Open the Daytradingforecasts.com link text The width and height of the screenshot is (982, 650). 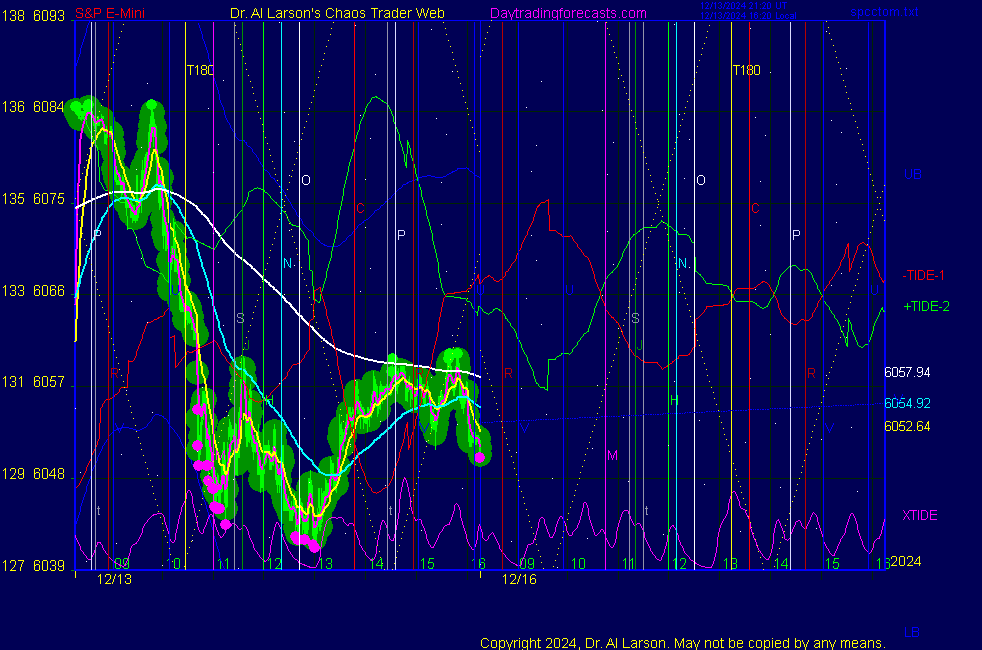568,13
